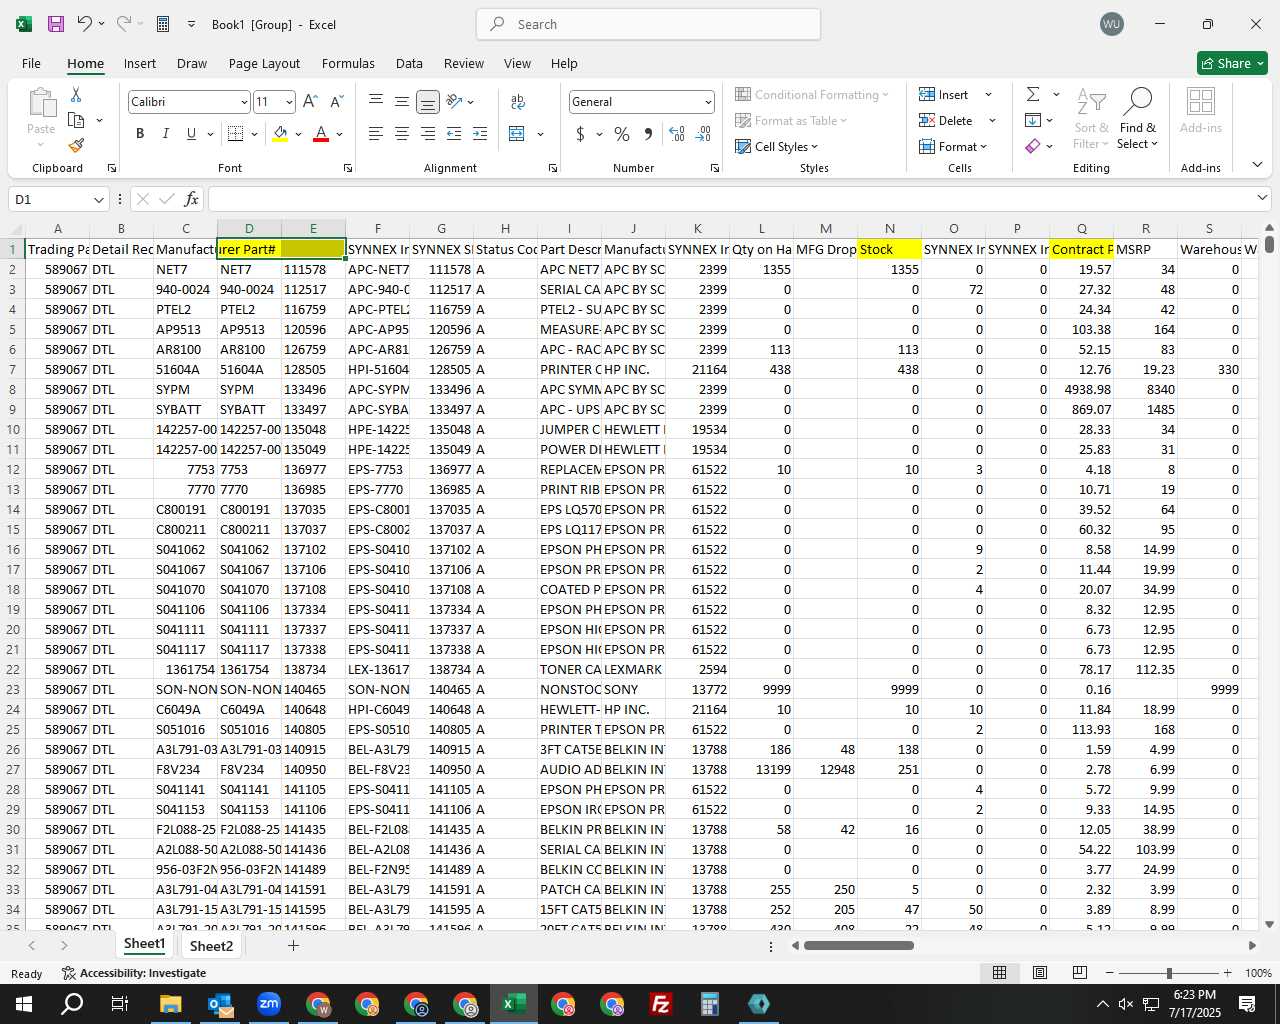Apply the red font color swatch
Image resolution: width=1280 pixels, height=1024 pixels.
pyautogui.click(x=321, y=133)
